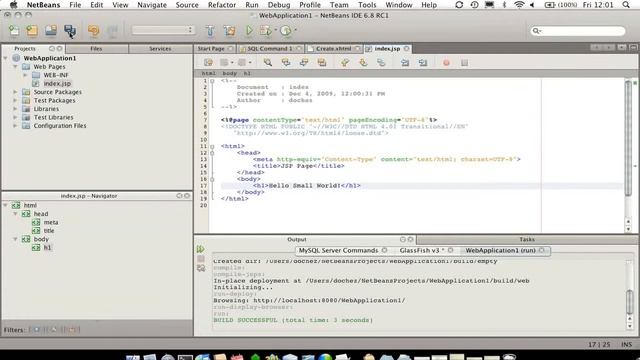Select the title node in Navigator
The image size is (640, 360).
click(x=49, y=231)
